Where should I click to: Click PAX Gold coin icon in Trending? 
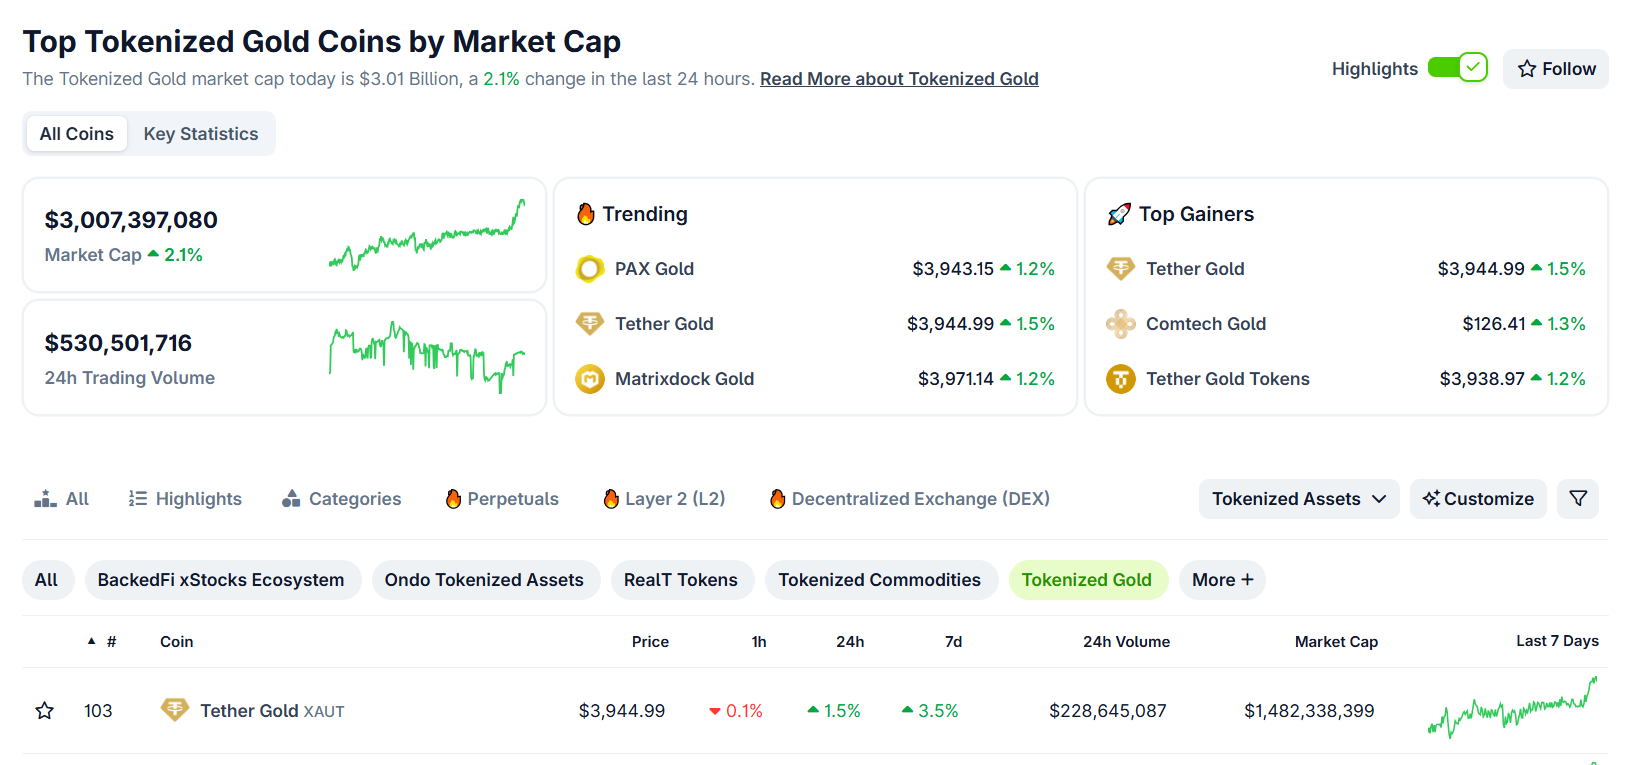point(590,269)
